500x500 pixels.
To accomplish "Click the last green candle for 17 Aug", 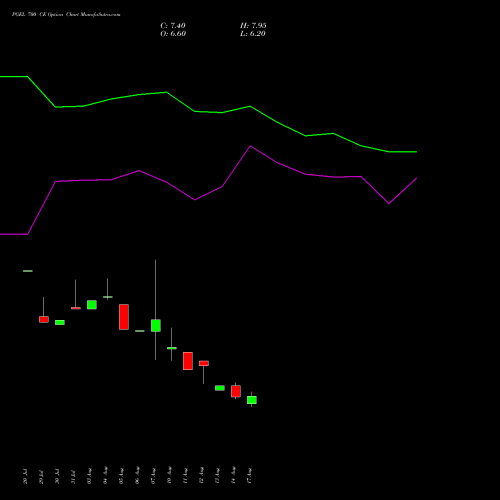I will point(252,400).
